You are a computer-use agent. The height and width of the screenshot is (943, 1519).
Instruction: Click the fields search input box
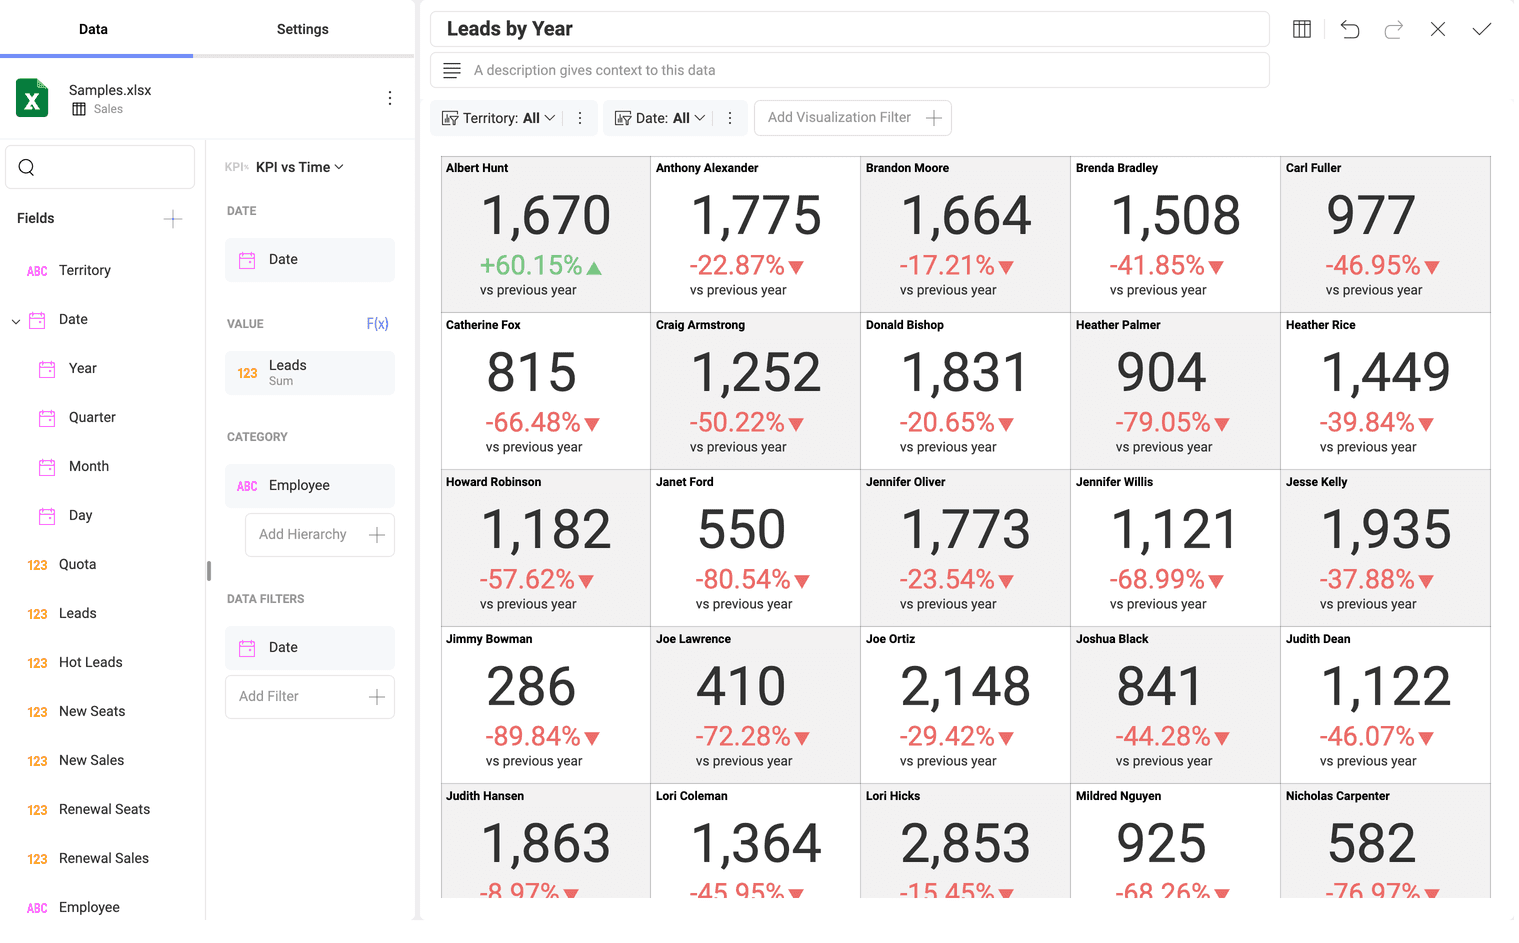100,167
